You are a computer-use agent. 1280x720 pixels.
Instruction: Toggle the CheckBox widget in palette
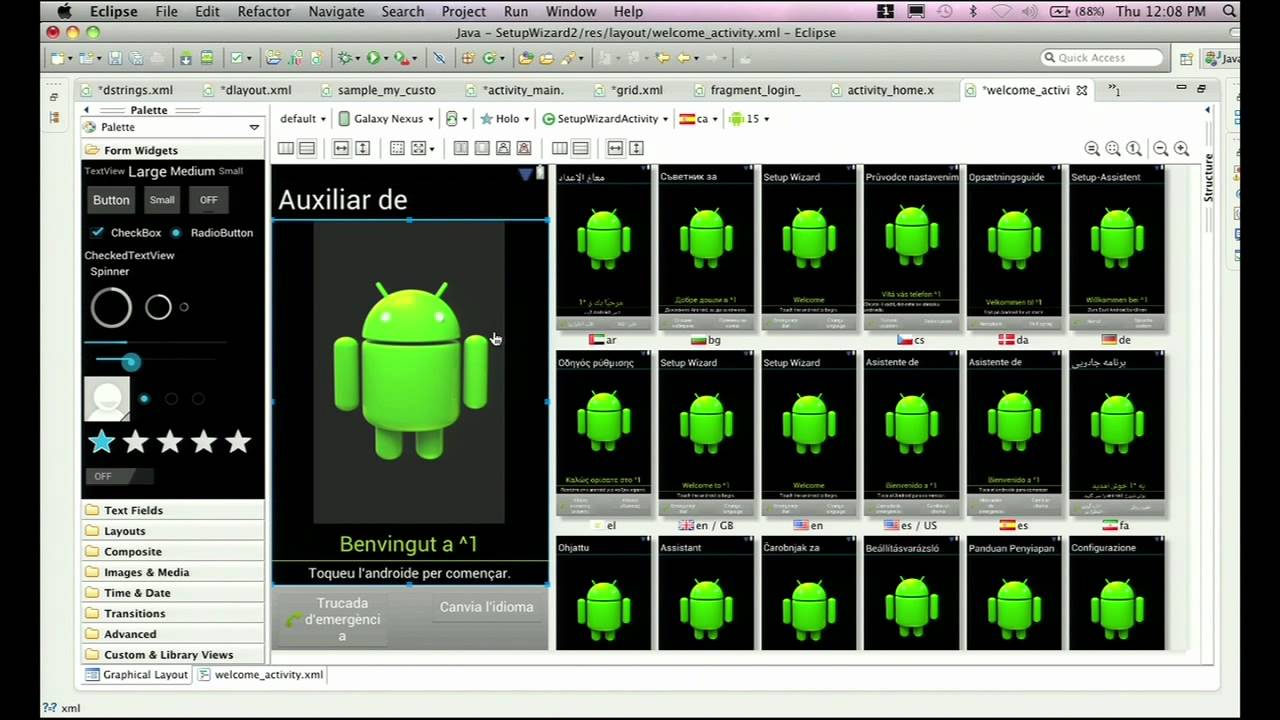pyautogui.click(x=125, y=232)
